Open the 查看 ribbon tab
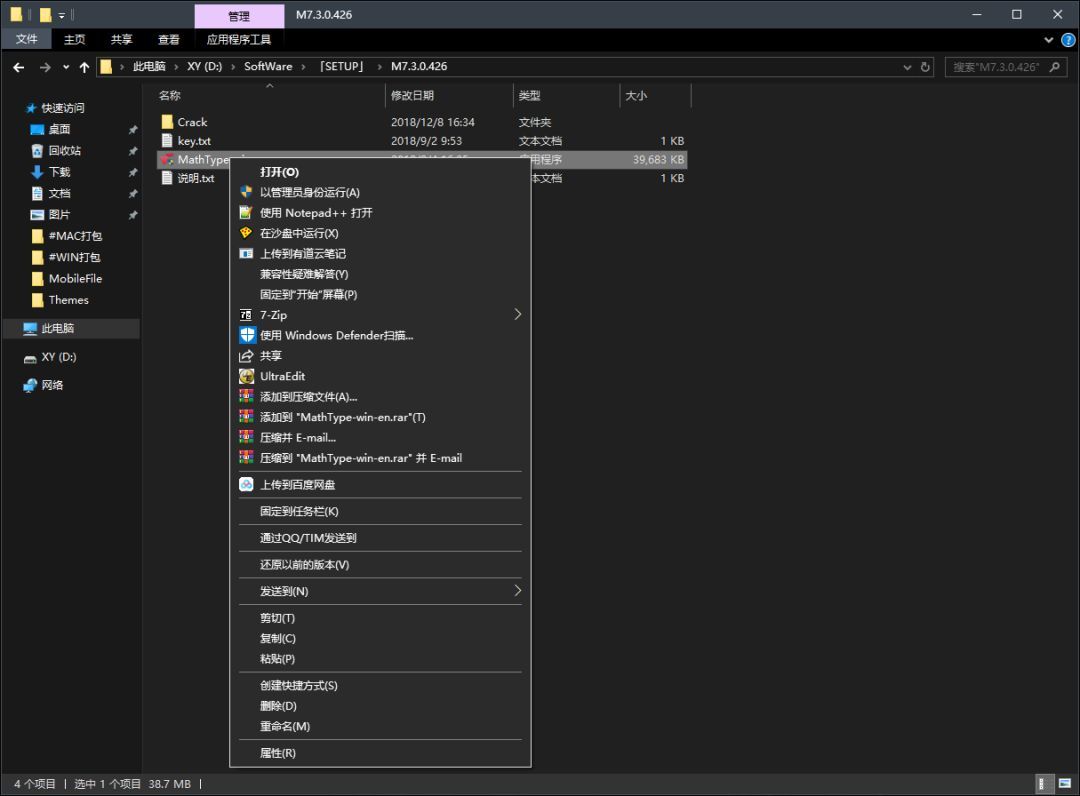Viewport: 1080px width, 796px height. coord(168,40)
